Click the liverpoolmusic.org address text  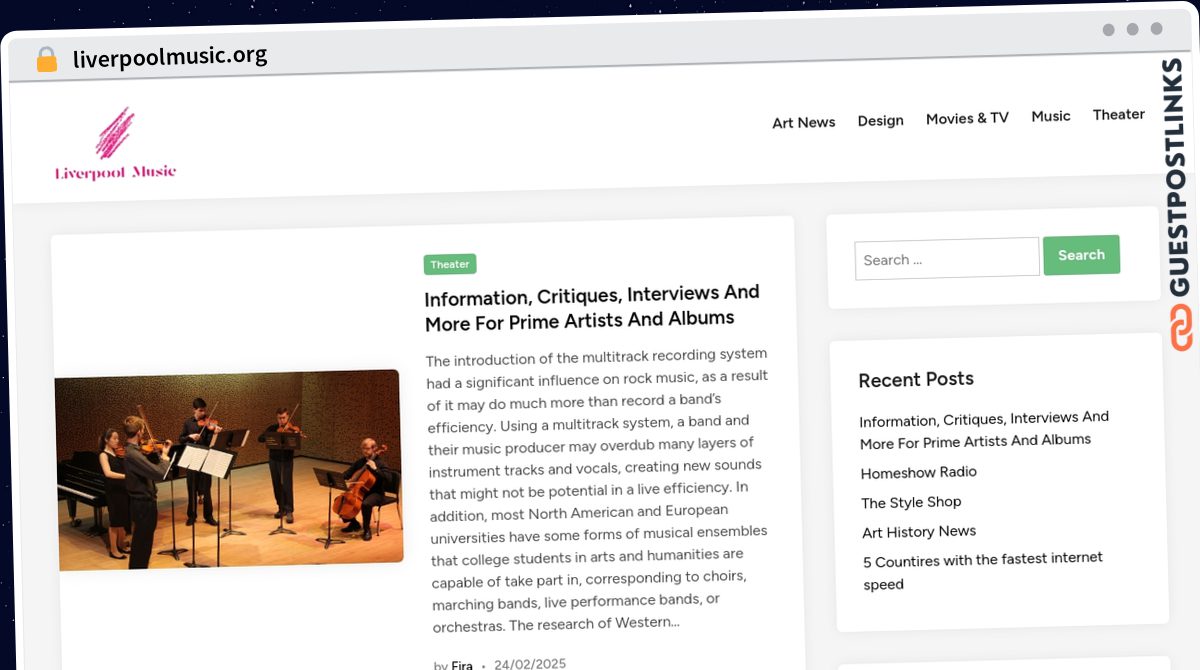(170, 56)
